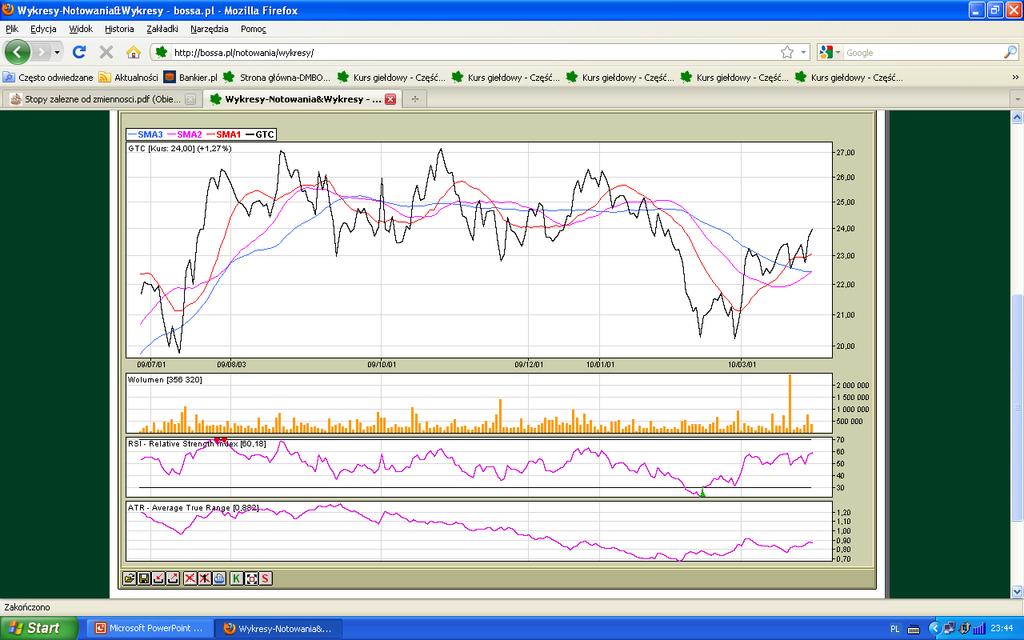
Task: Open the Edycja menu
Action: click(x=43, y=29)
